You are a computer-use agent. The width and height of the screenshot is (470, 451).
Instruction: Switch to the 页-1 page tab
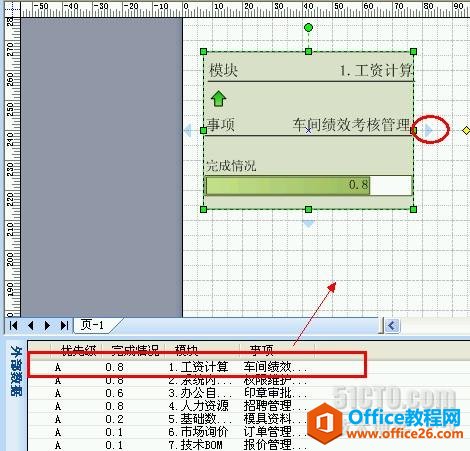pos(93,325)
